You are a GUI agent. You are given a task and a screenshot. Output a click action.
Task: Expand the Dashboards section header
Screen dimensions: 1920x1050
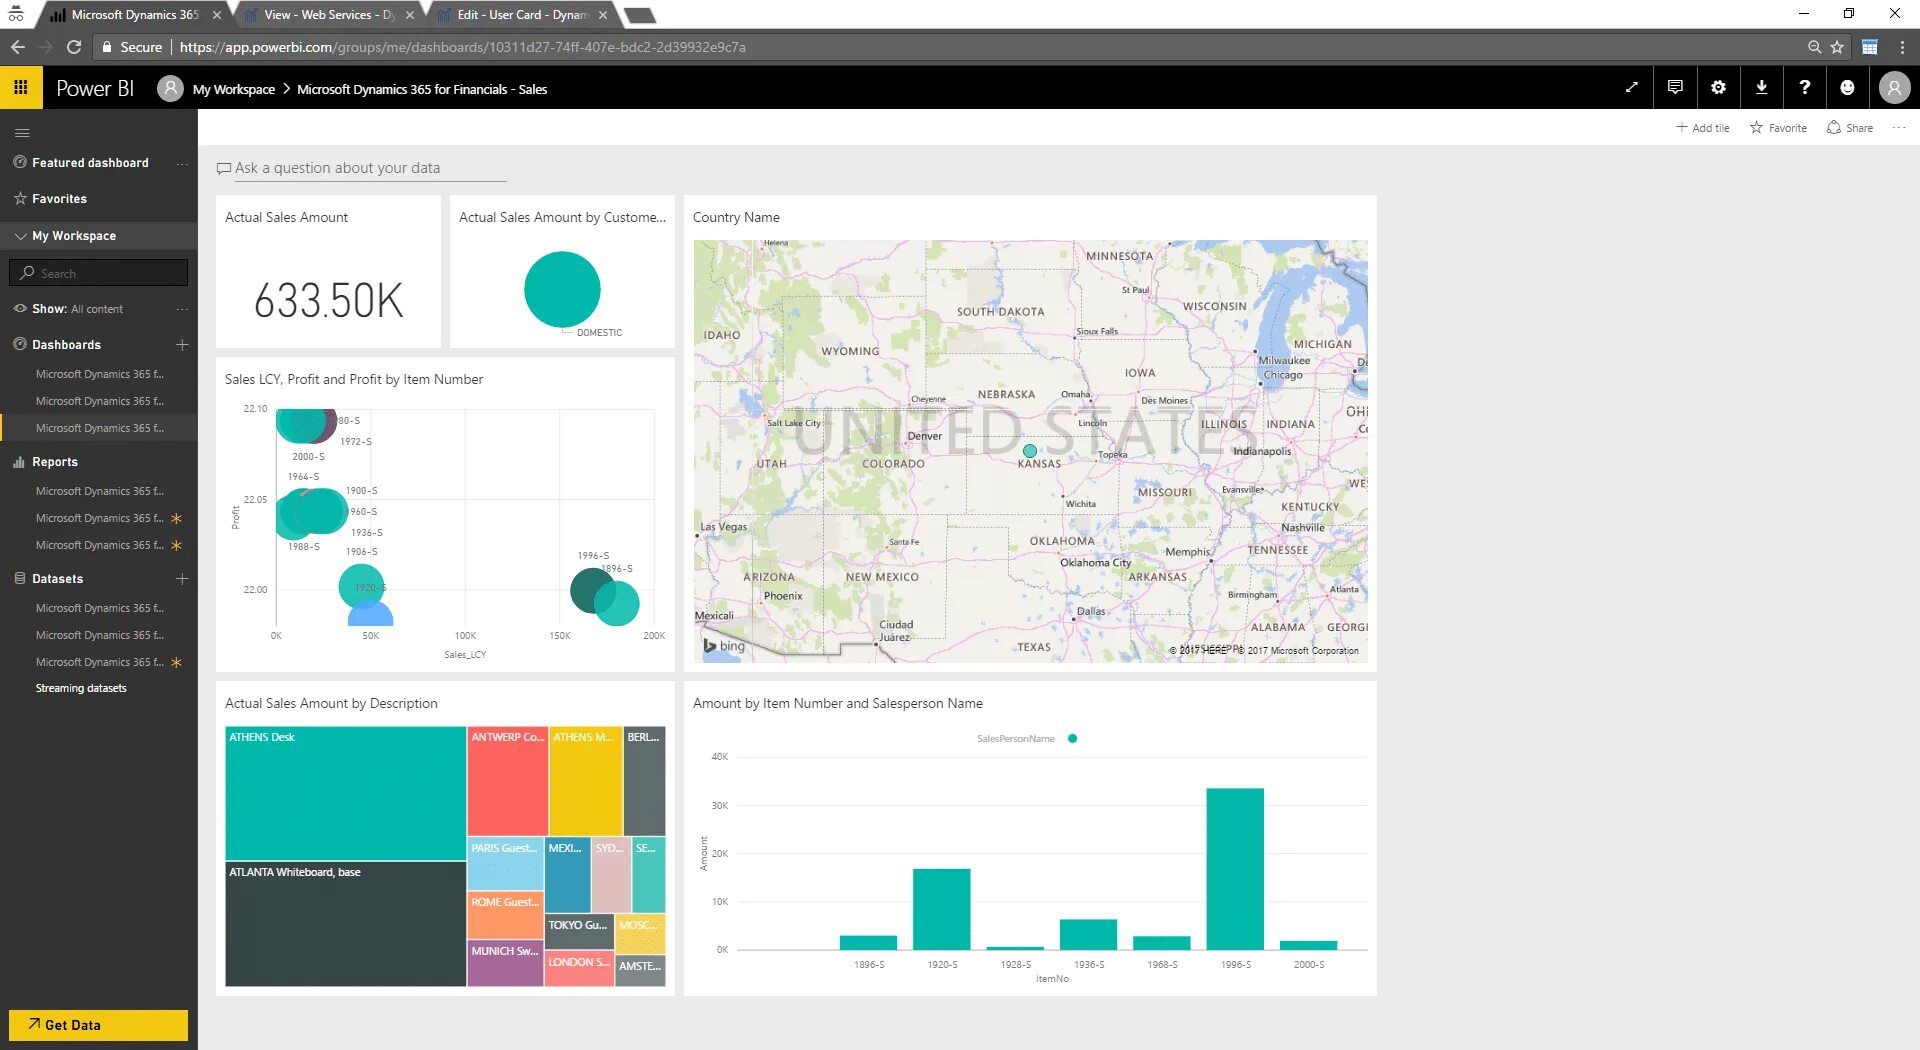[x=66, y=345]
